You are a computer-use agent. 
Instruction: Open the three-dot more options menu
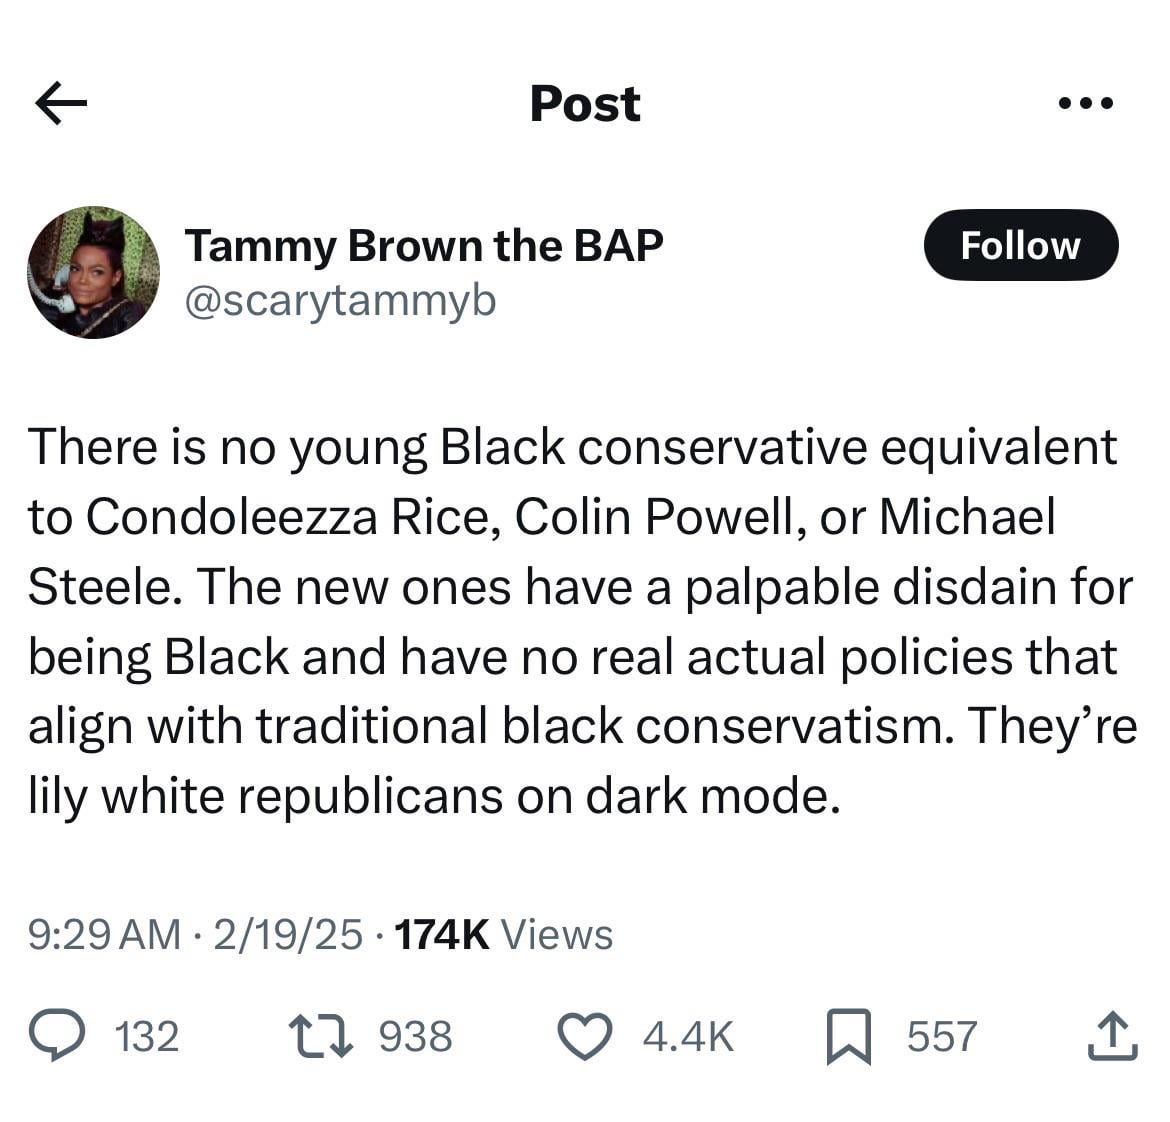(x=1087, y=103)
